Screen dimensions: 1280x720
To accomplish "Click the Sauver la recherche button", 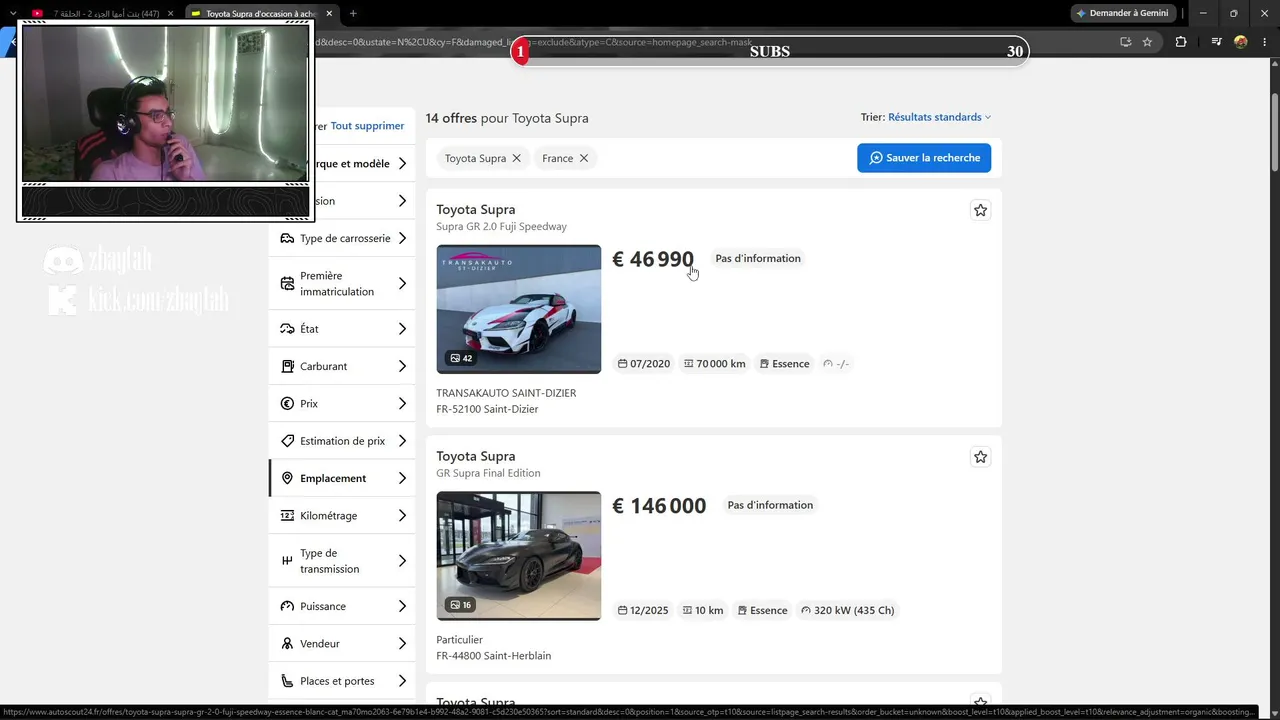I will coord(924,158).
